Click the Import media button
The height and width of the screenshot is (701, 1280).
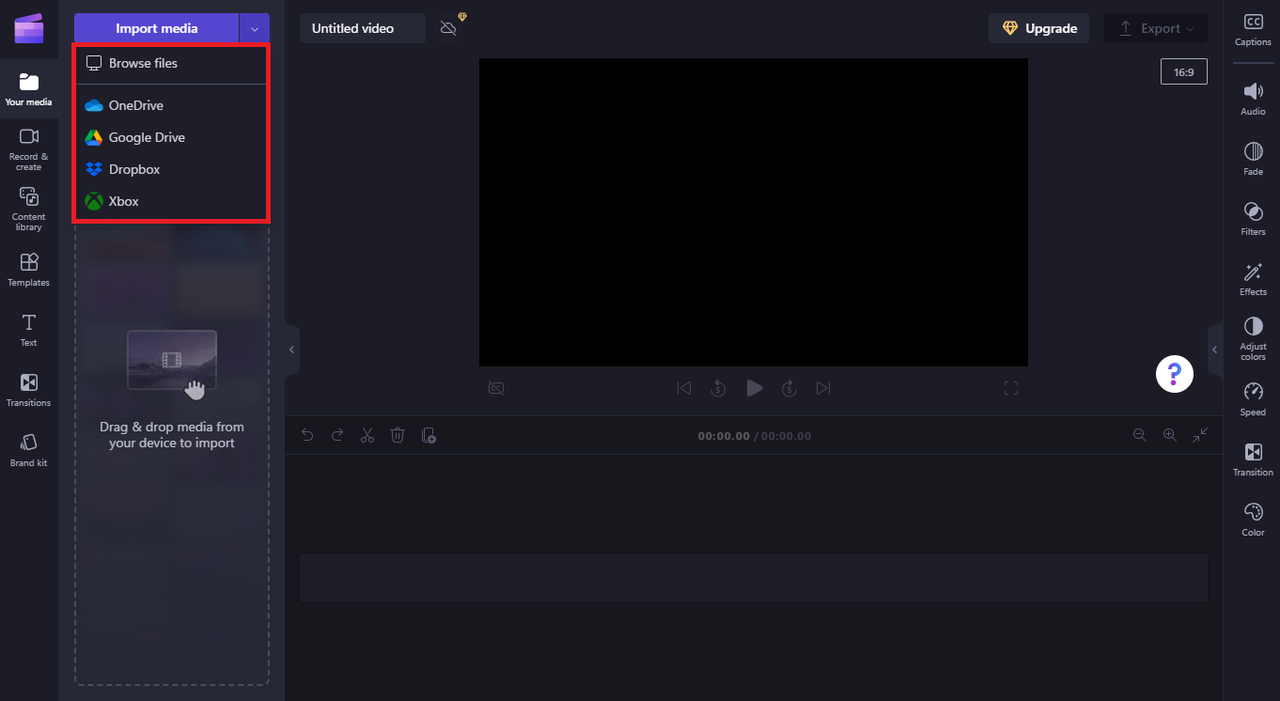(157, 28)
